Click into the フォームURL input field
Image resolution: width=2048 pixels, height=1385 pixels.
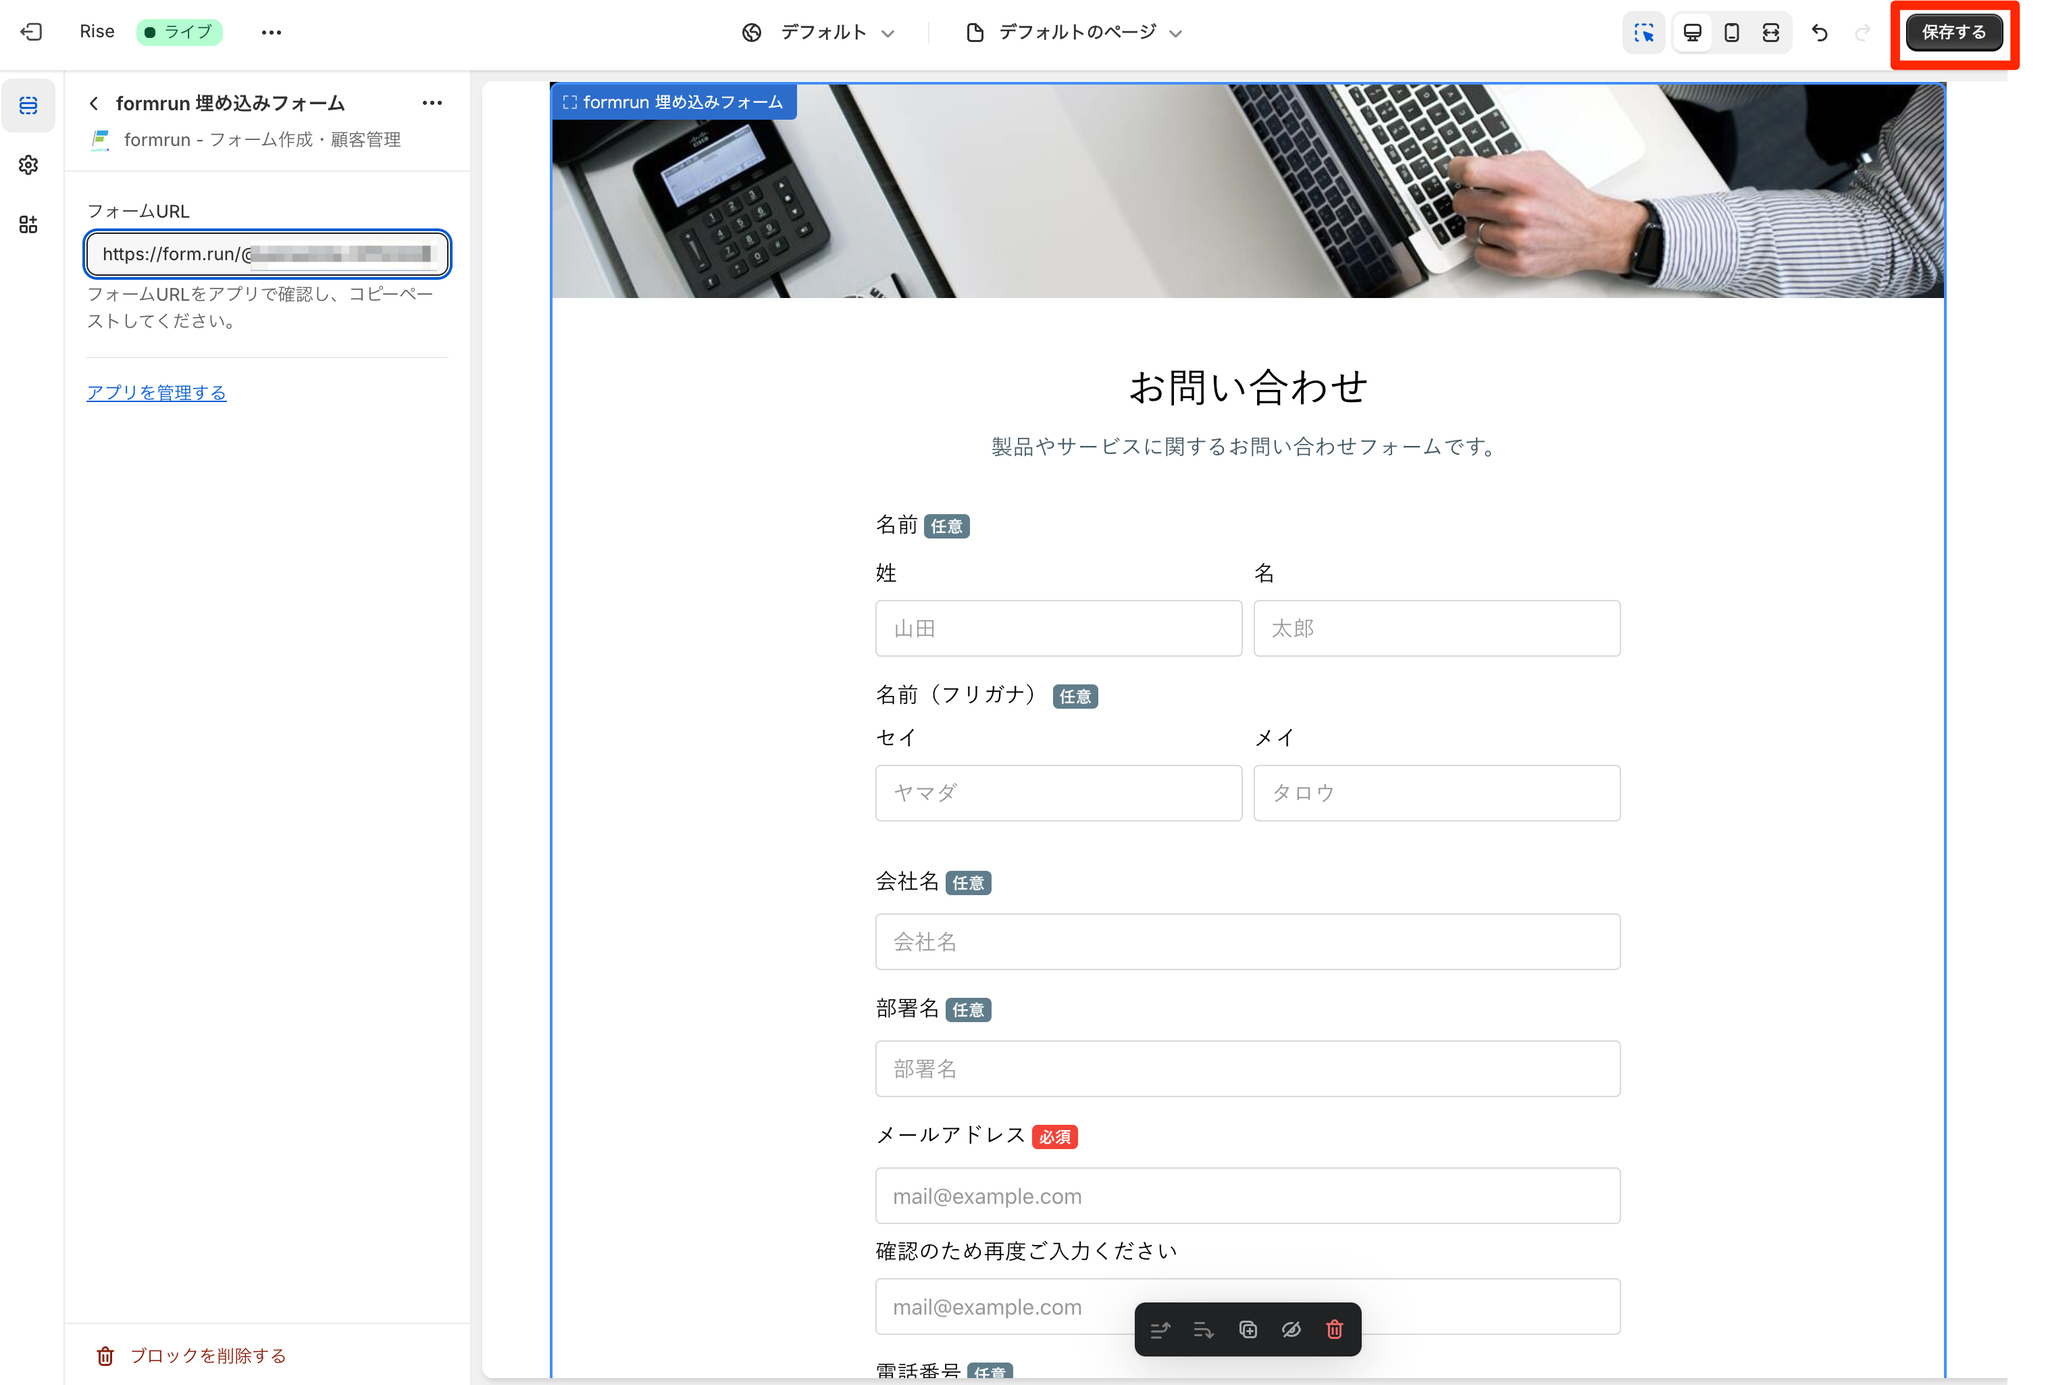[x=267, y=254]
